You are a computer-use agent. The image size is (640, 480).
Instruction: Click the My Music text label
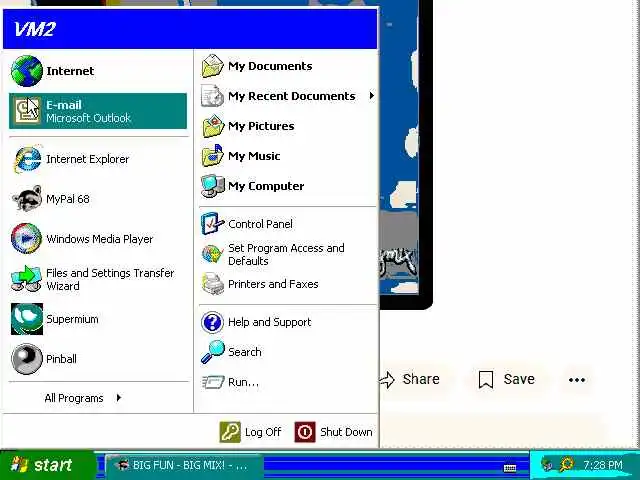pyautogui.click(x=254, y=156)
